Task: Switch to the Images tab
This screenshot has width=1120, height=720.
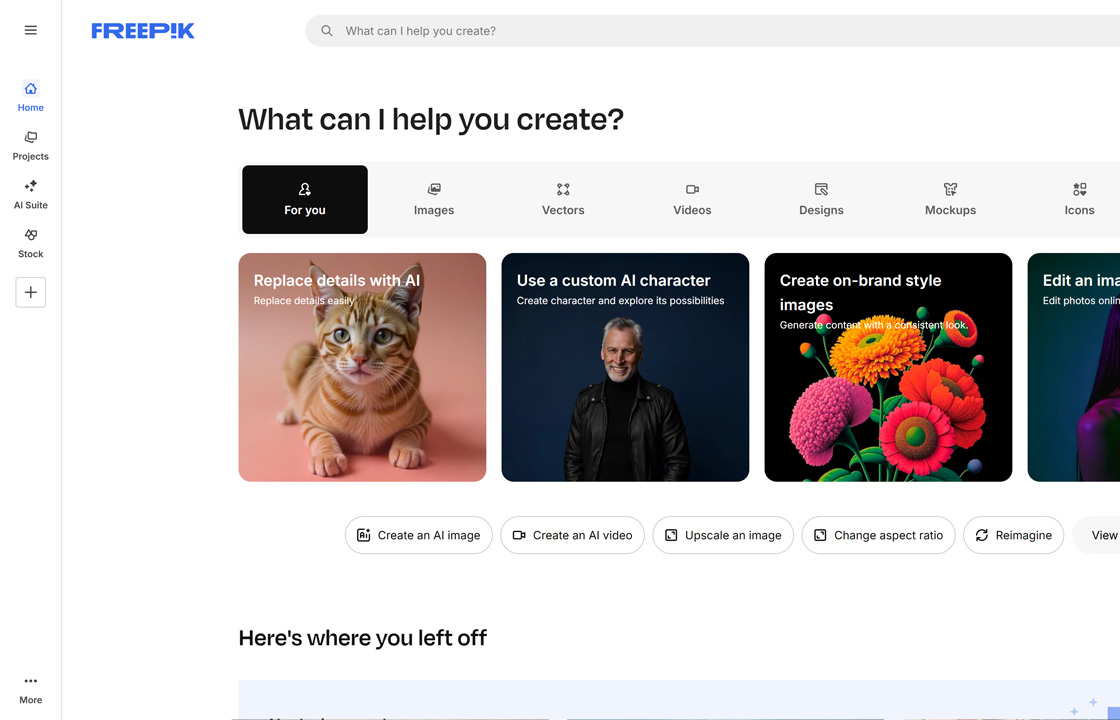Action: coord(434,199)
